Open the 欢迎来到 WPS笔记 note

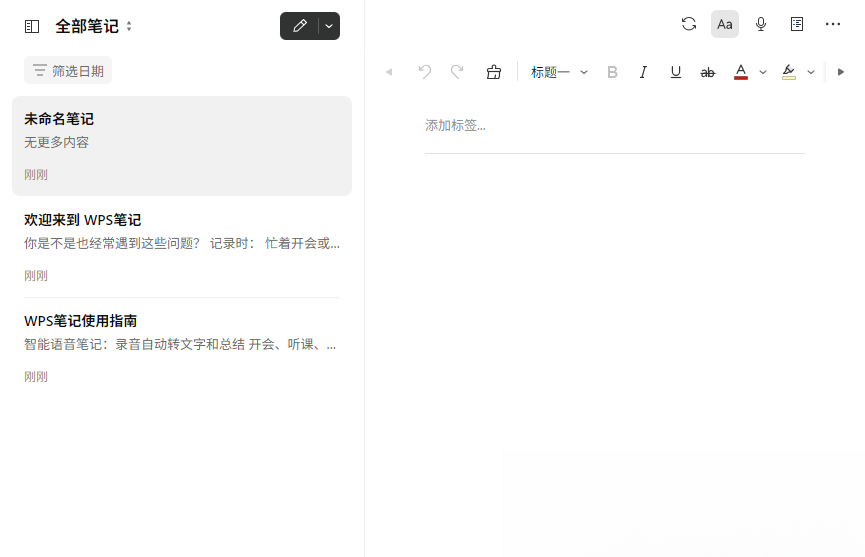pyautogui.click(x=182, y=247)
